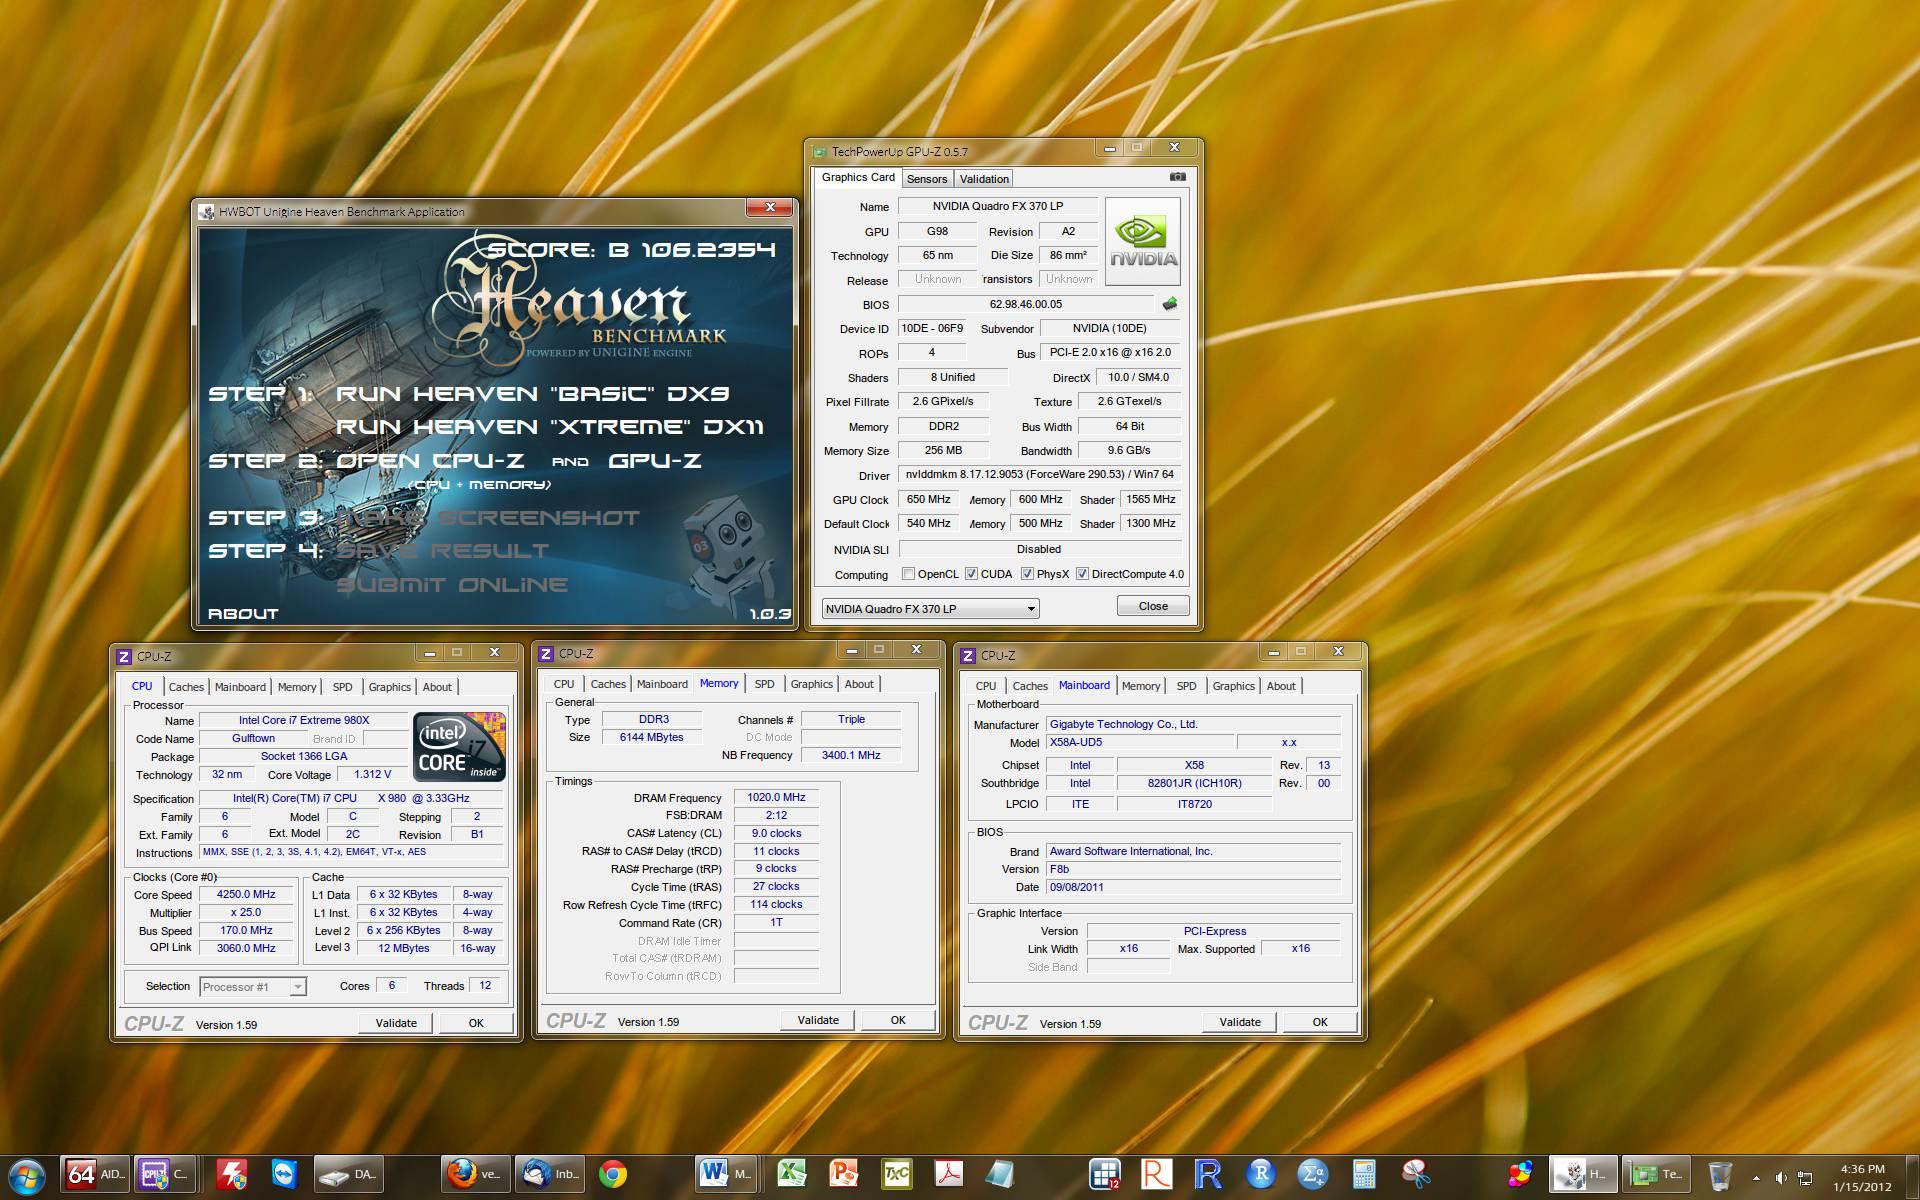This screenshot has height=1200, width=1920.
Task: Open the round blue R console icon
Action: click(x=1260, y=1174)
